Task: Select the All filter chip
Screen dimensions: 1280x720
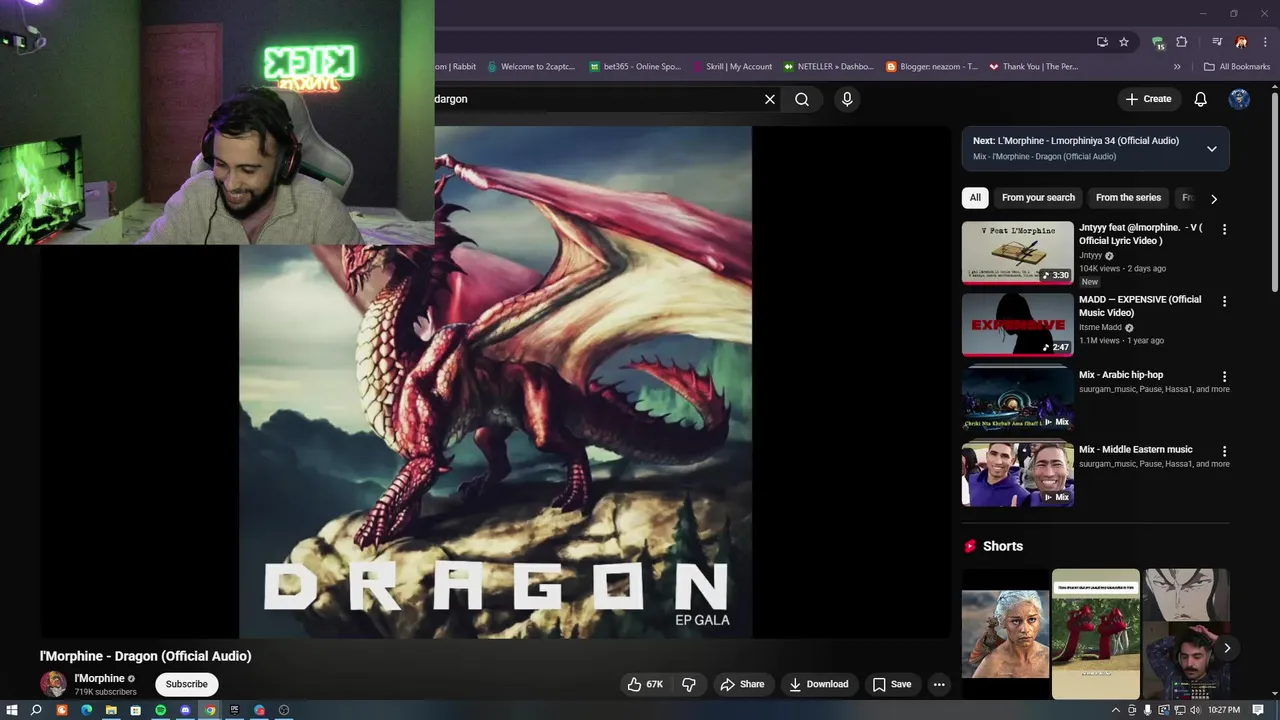Action: click(x=975, y=198)
